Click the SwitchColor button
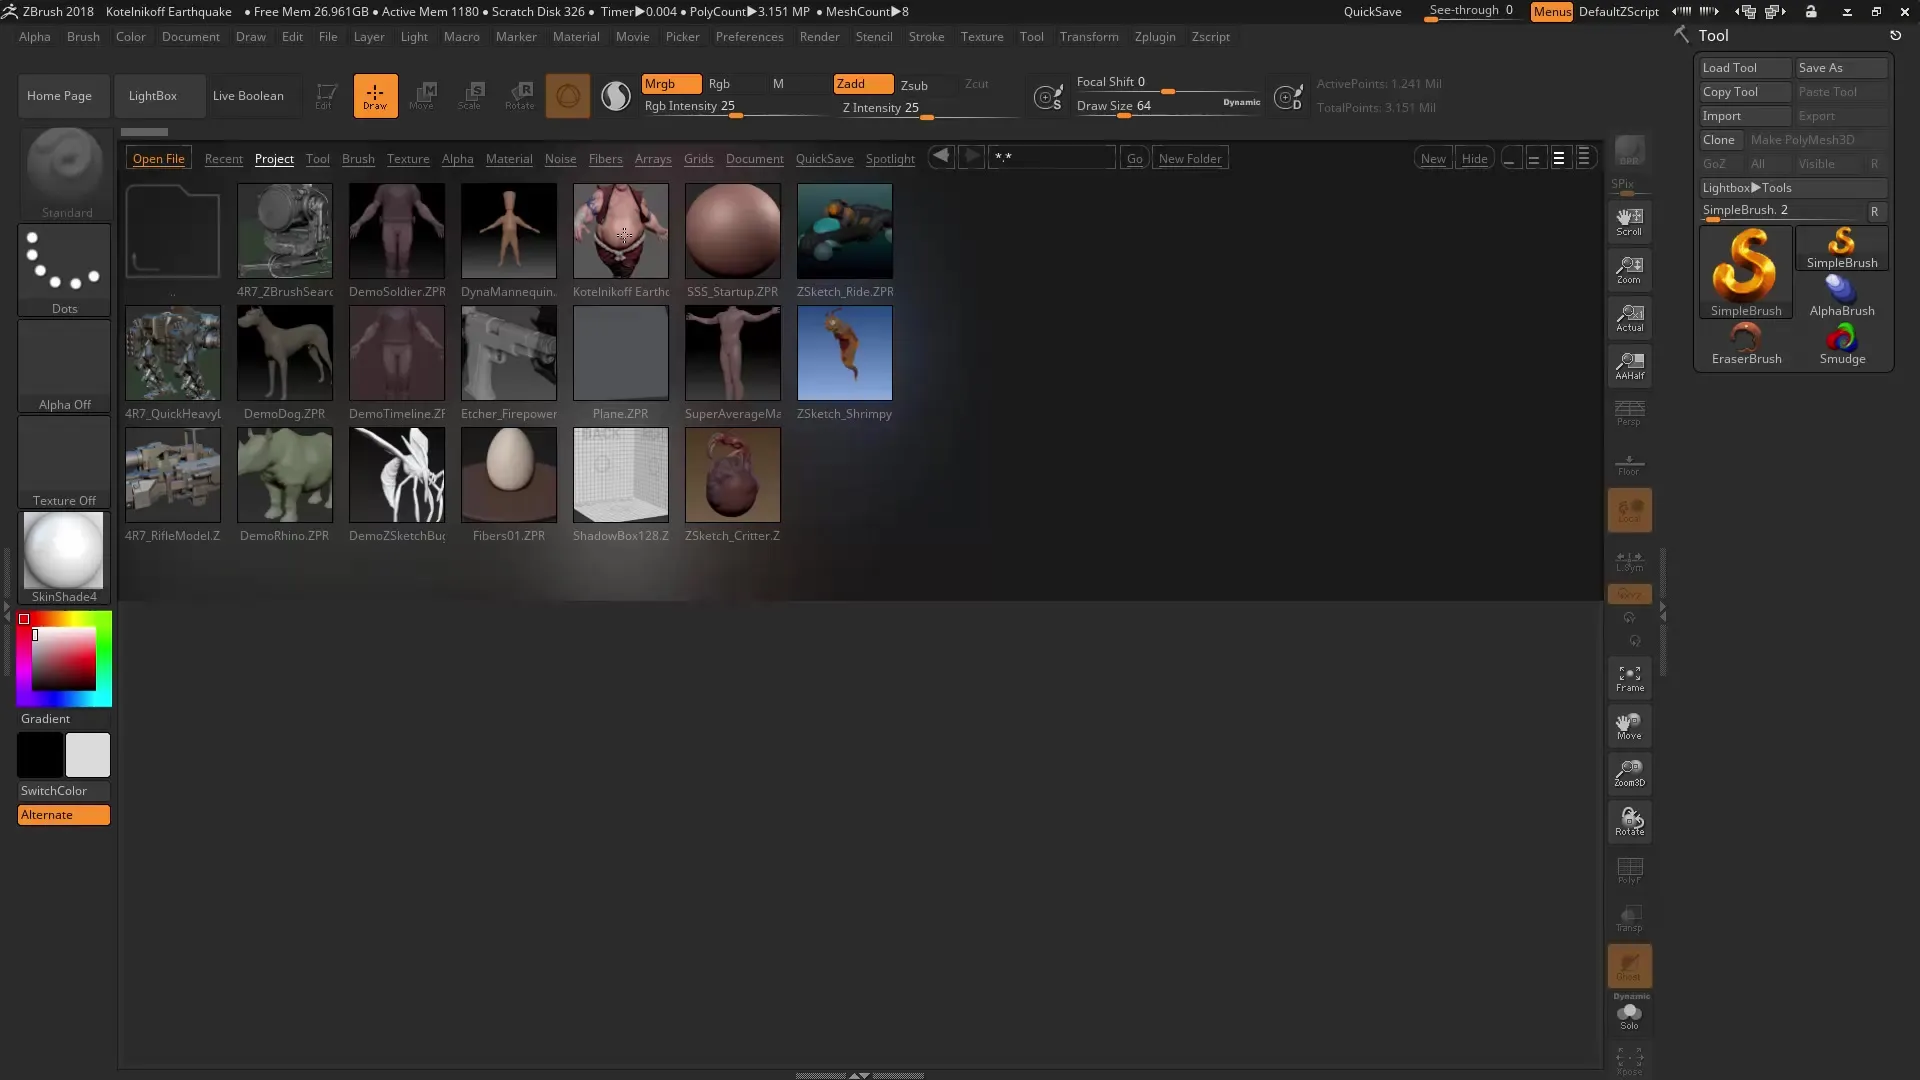 pyautogui.click(x=64, y=791)
